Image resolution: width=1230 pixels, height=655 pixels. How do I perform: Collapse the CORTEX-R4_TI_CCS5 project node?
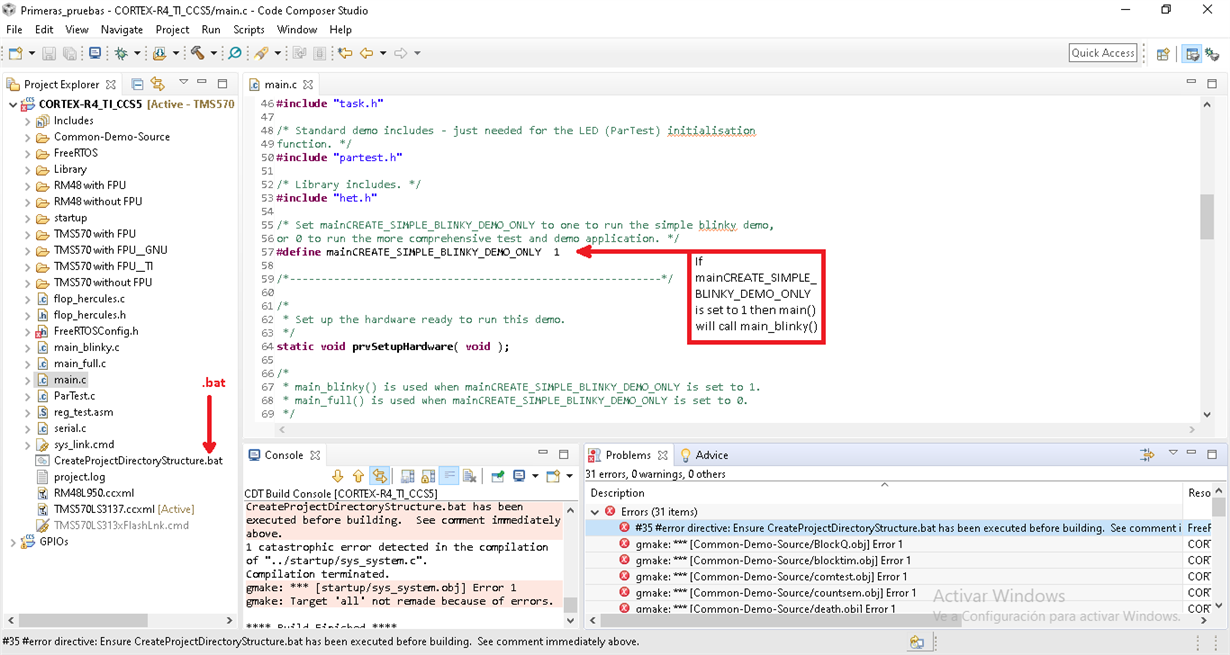(x=13, y=104)
